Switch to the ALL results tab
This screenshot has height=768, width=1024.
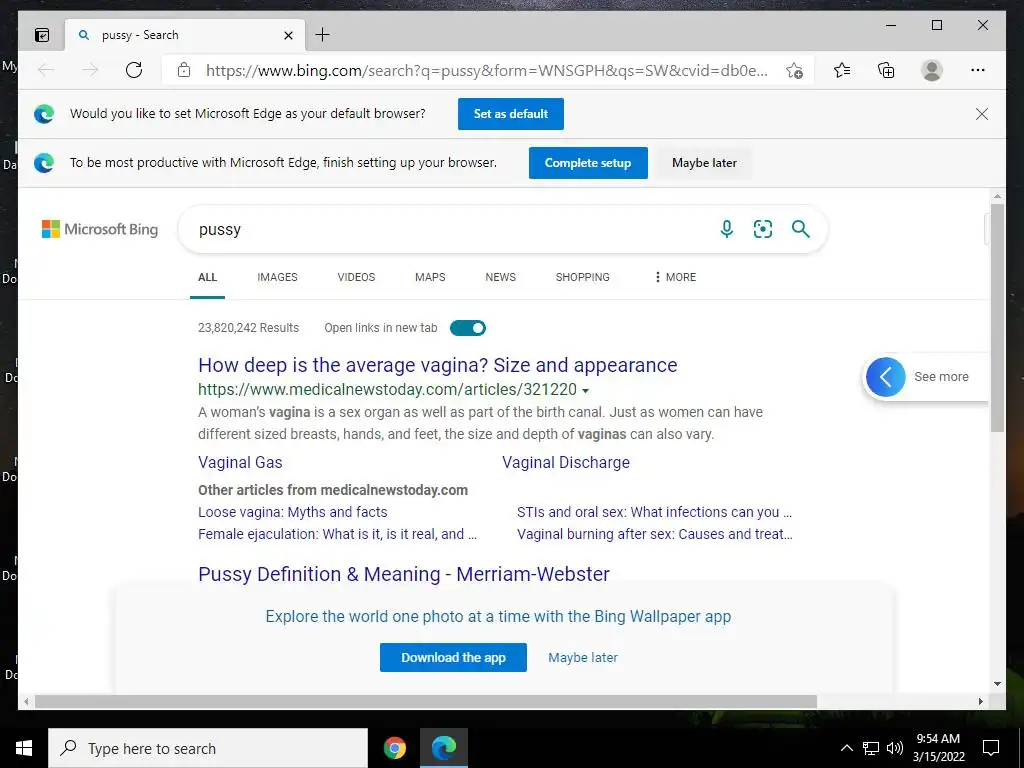pyautogui.click(x=207, y=277)
